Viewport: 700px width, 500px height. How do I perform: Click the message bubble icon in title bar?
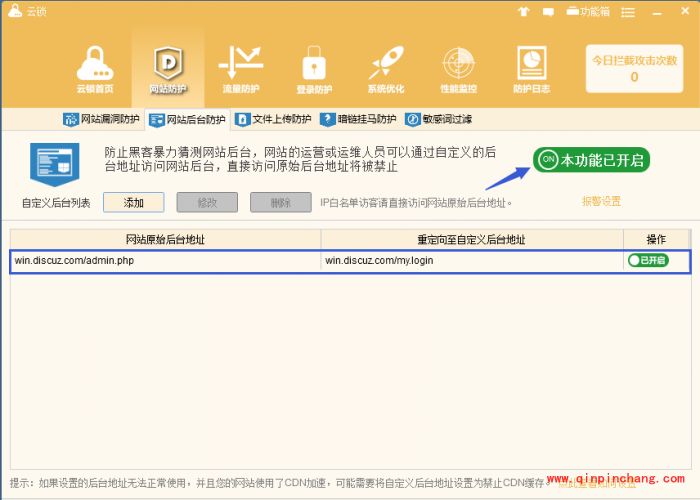[x=548, y=12]
